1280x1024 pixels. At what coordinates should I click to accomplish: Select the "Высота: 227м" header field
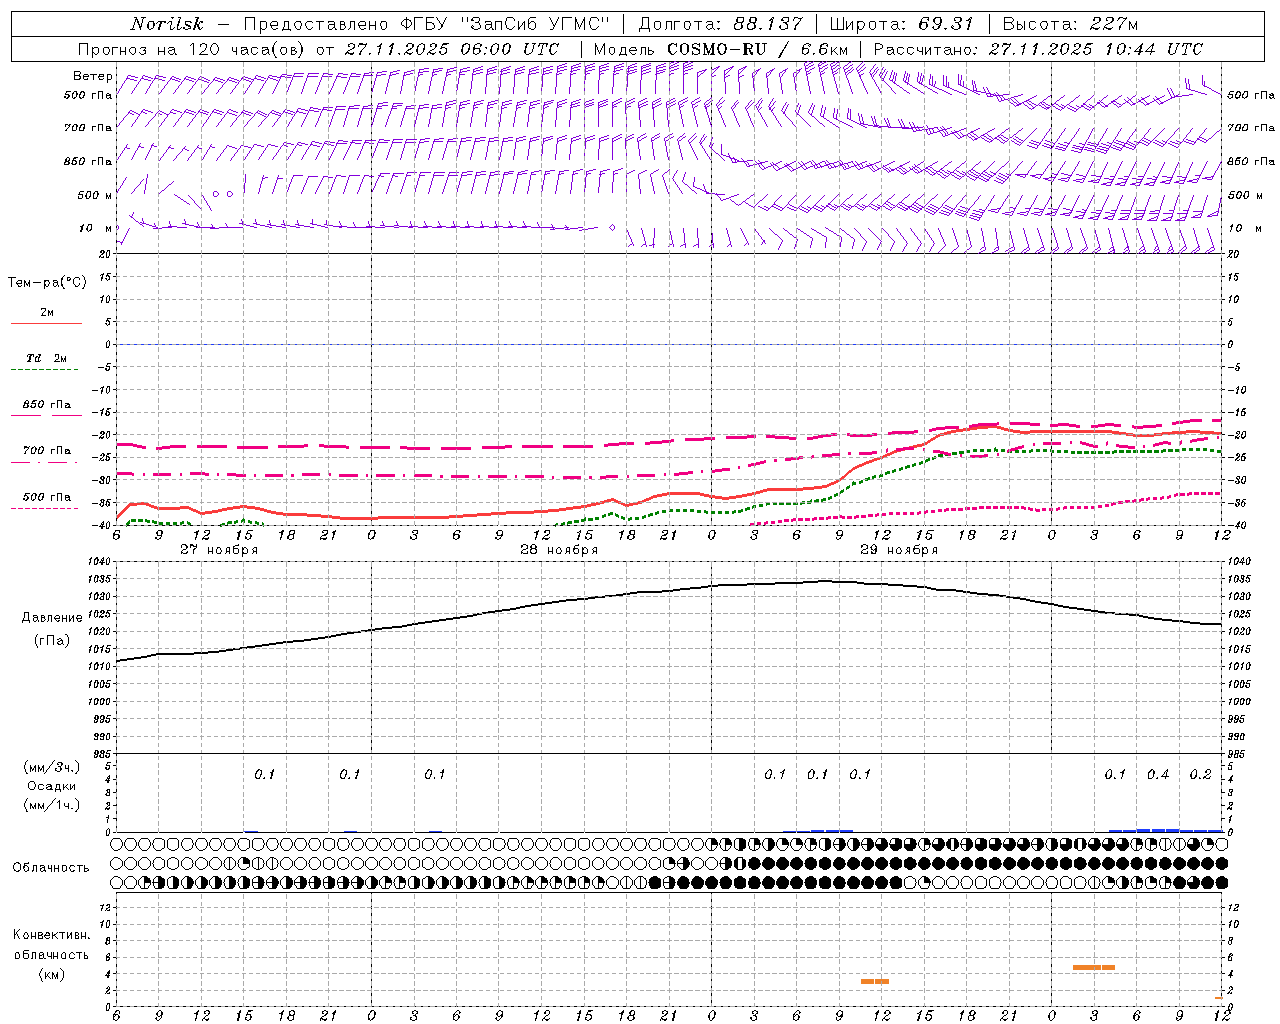click(x=1070, y=24)
